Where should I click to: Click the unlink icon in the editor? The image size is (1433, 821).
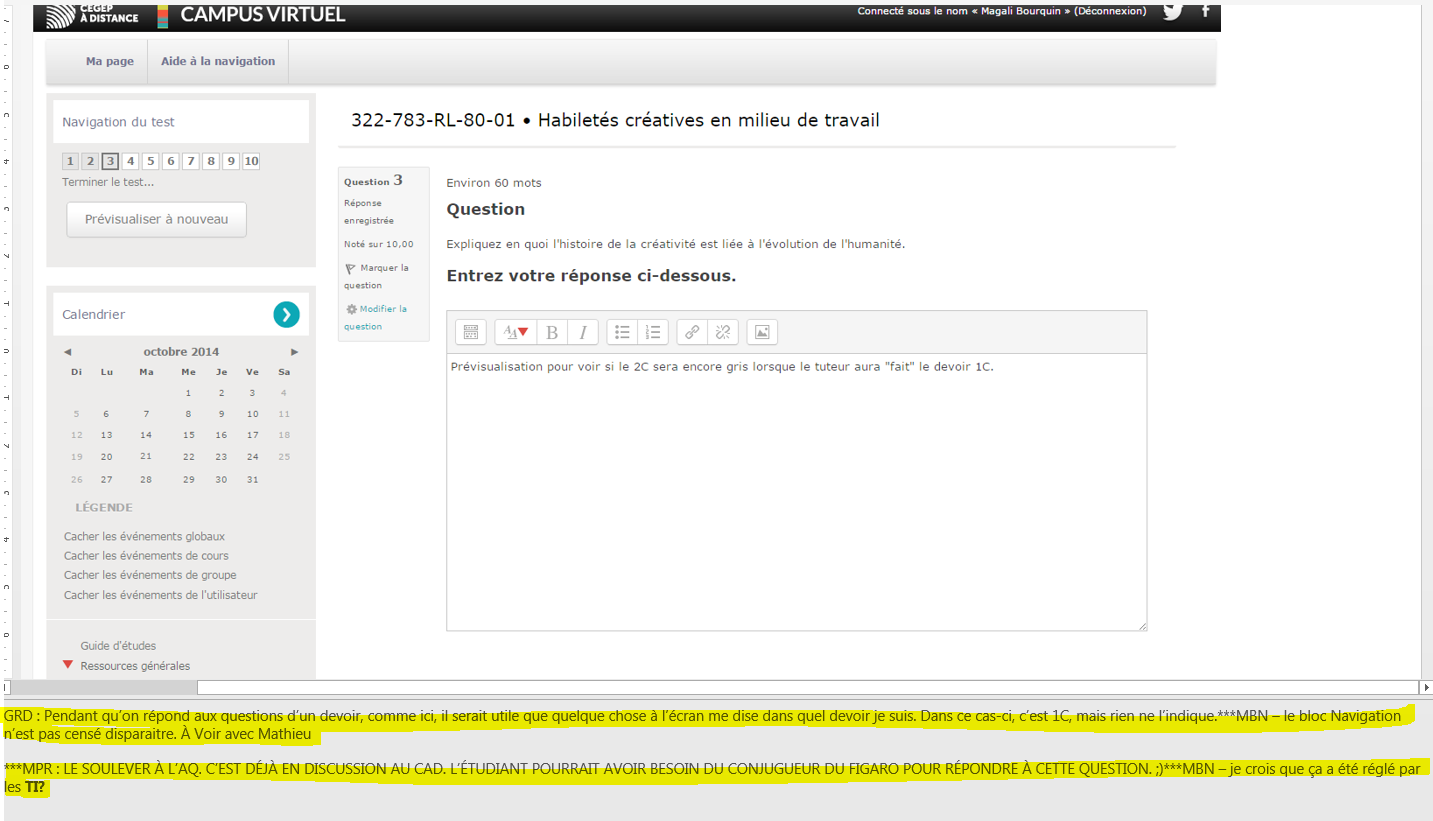tap(723, 333)
